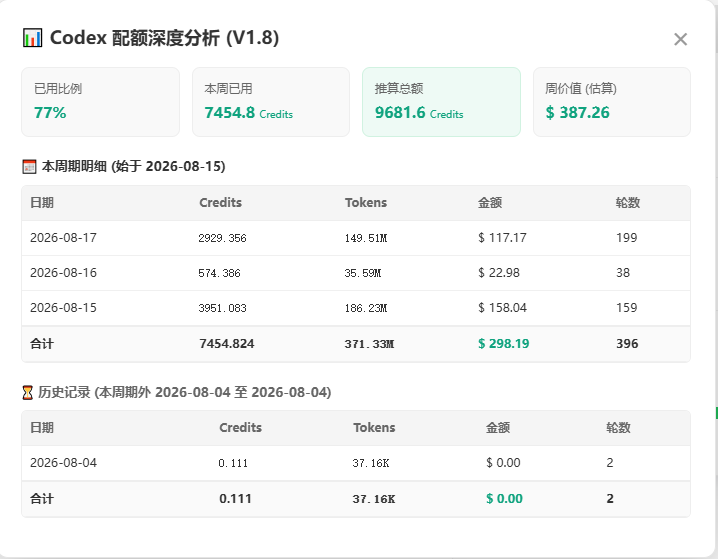Click the 轮数 header in the history table
The image size is (718, 559).
(x=618, y=428)
